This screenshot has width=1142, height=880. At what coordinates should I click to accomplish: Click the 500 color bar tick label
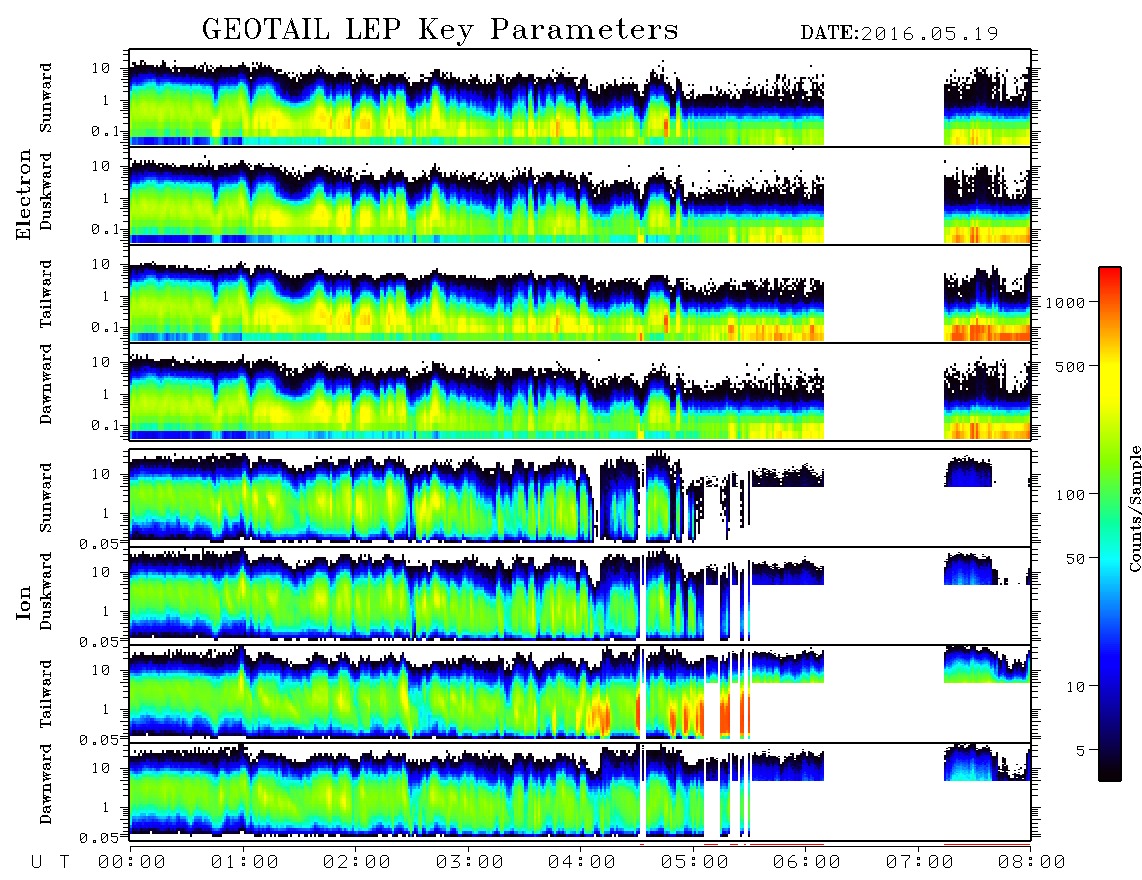pos(1069,366)
